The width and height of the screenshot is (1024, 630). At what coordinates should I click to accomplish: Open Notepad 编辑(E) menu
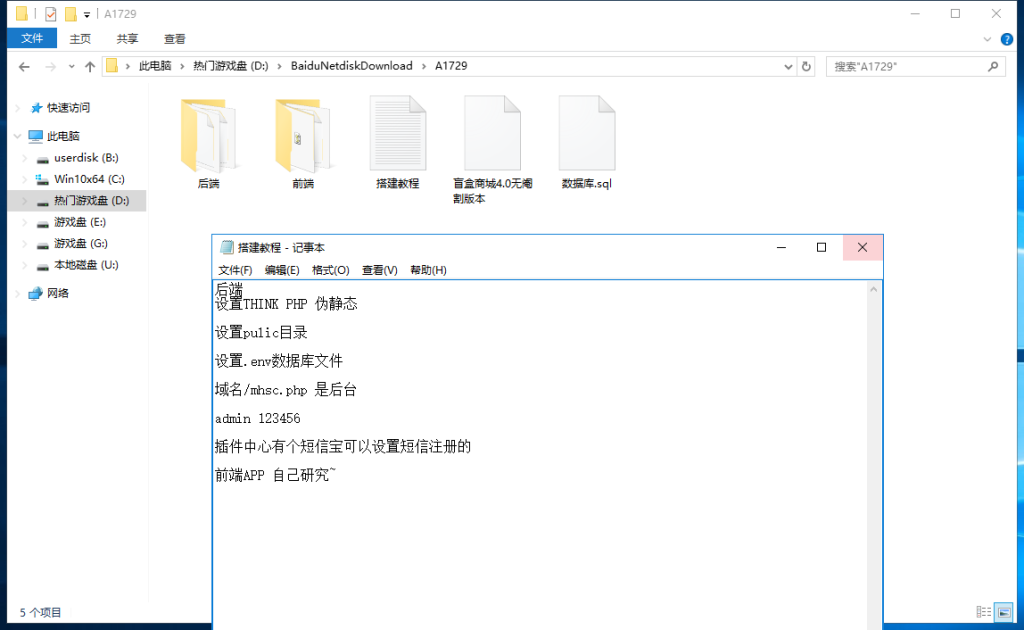coord(282,270)
